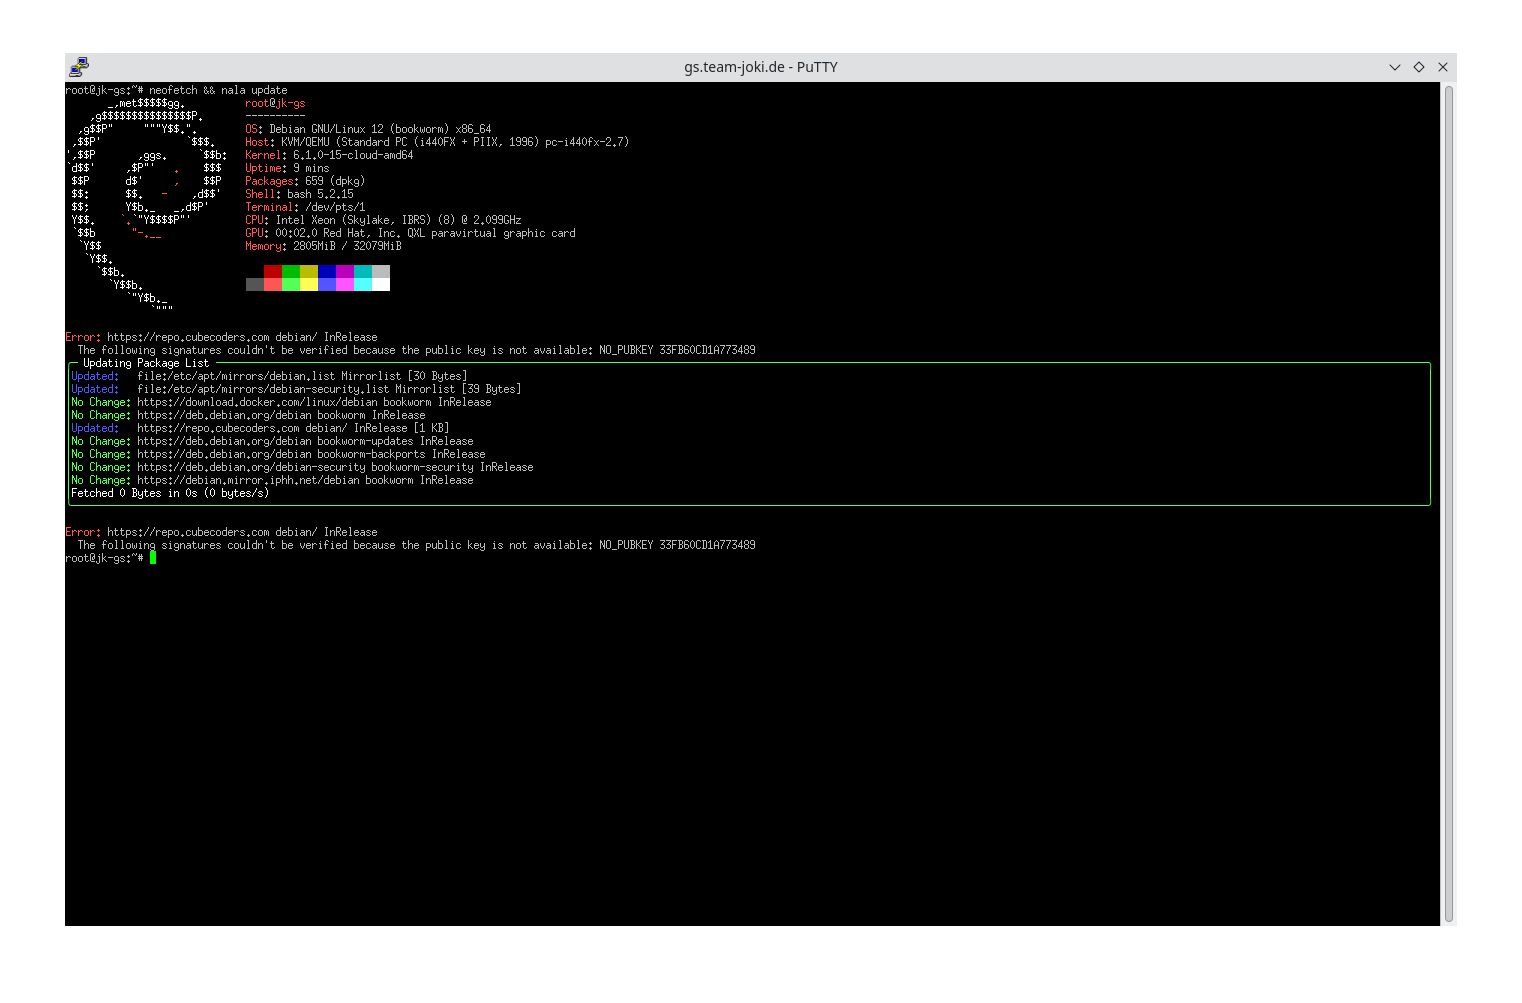Click the red 'root@jk-gs' neofetch header
This screenshot has height=1003, width=1522.
(275, 103)
